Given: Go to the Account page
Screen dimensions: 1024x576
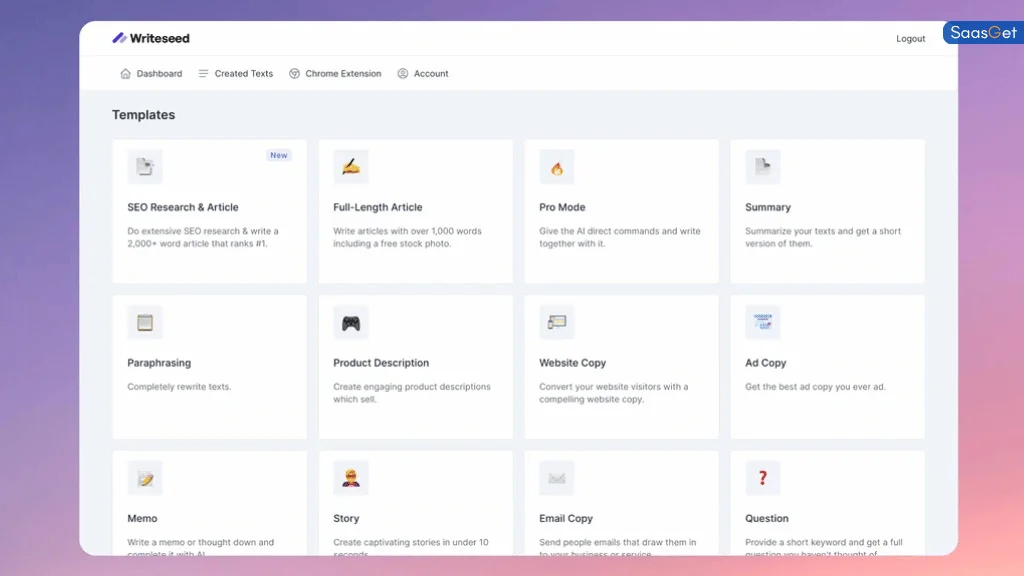Looking at the screenshot, I should [423, 73].
